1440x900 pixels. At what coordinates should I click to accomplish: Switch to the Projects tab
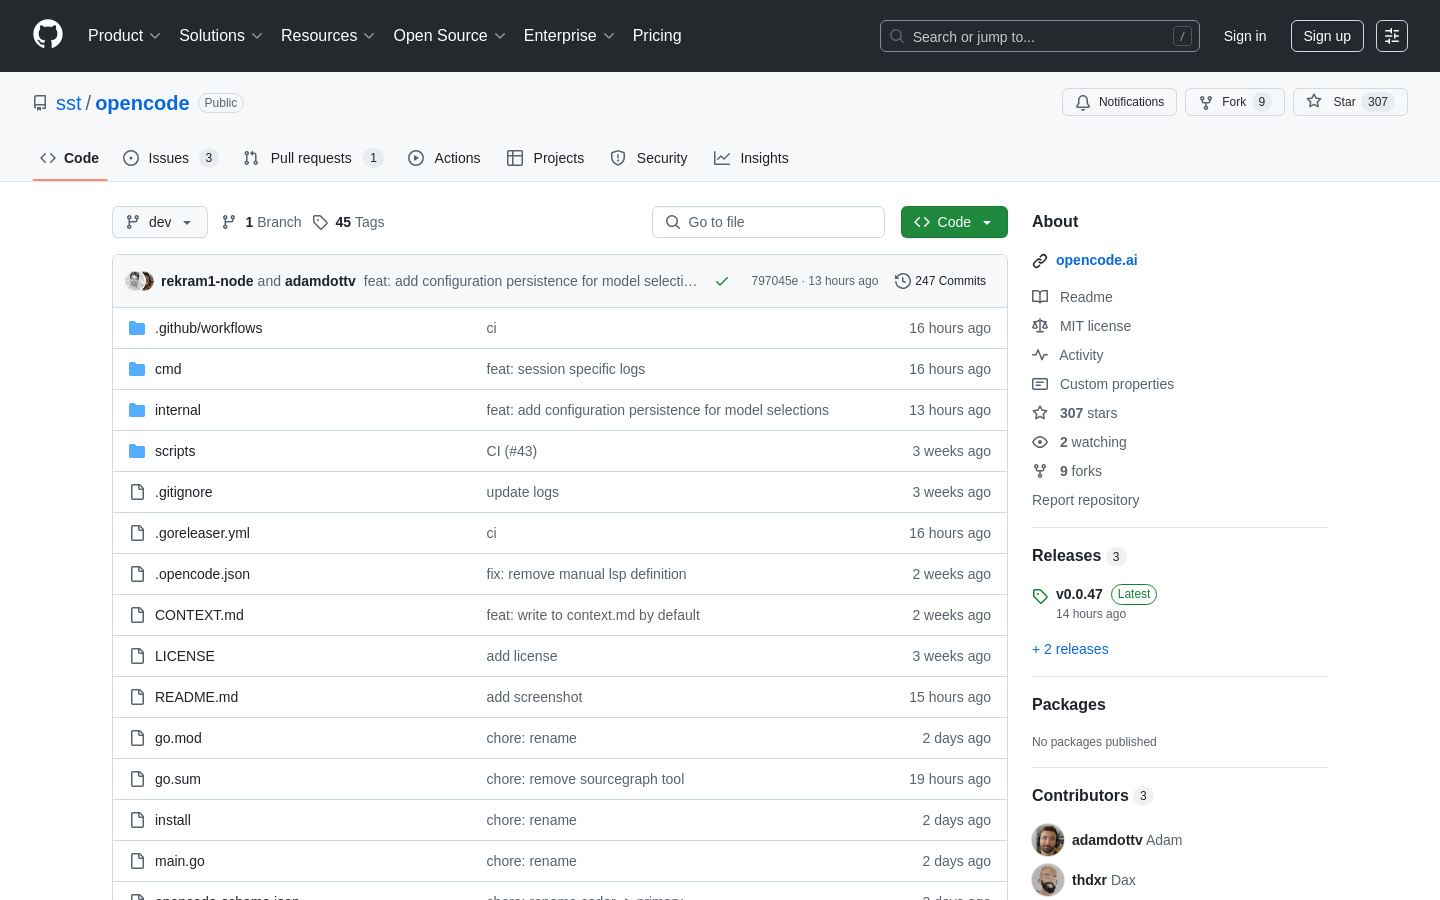point(546,158)
